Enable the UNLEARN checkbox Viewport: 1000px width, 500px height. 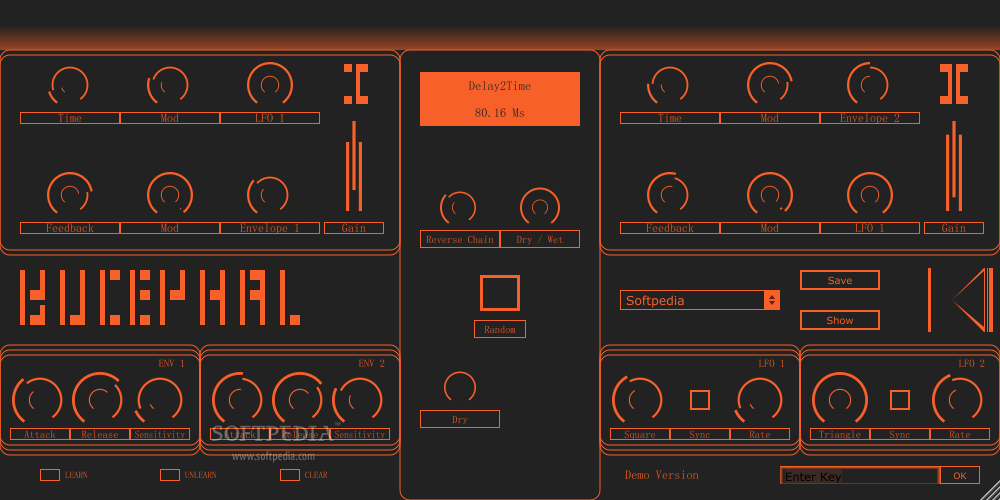(170, 474)
